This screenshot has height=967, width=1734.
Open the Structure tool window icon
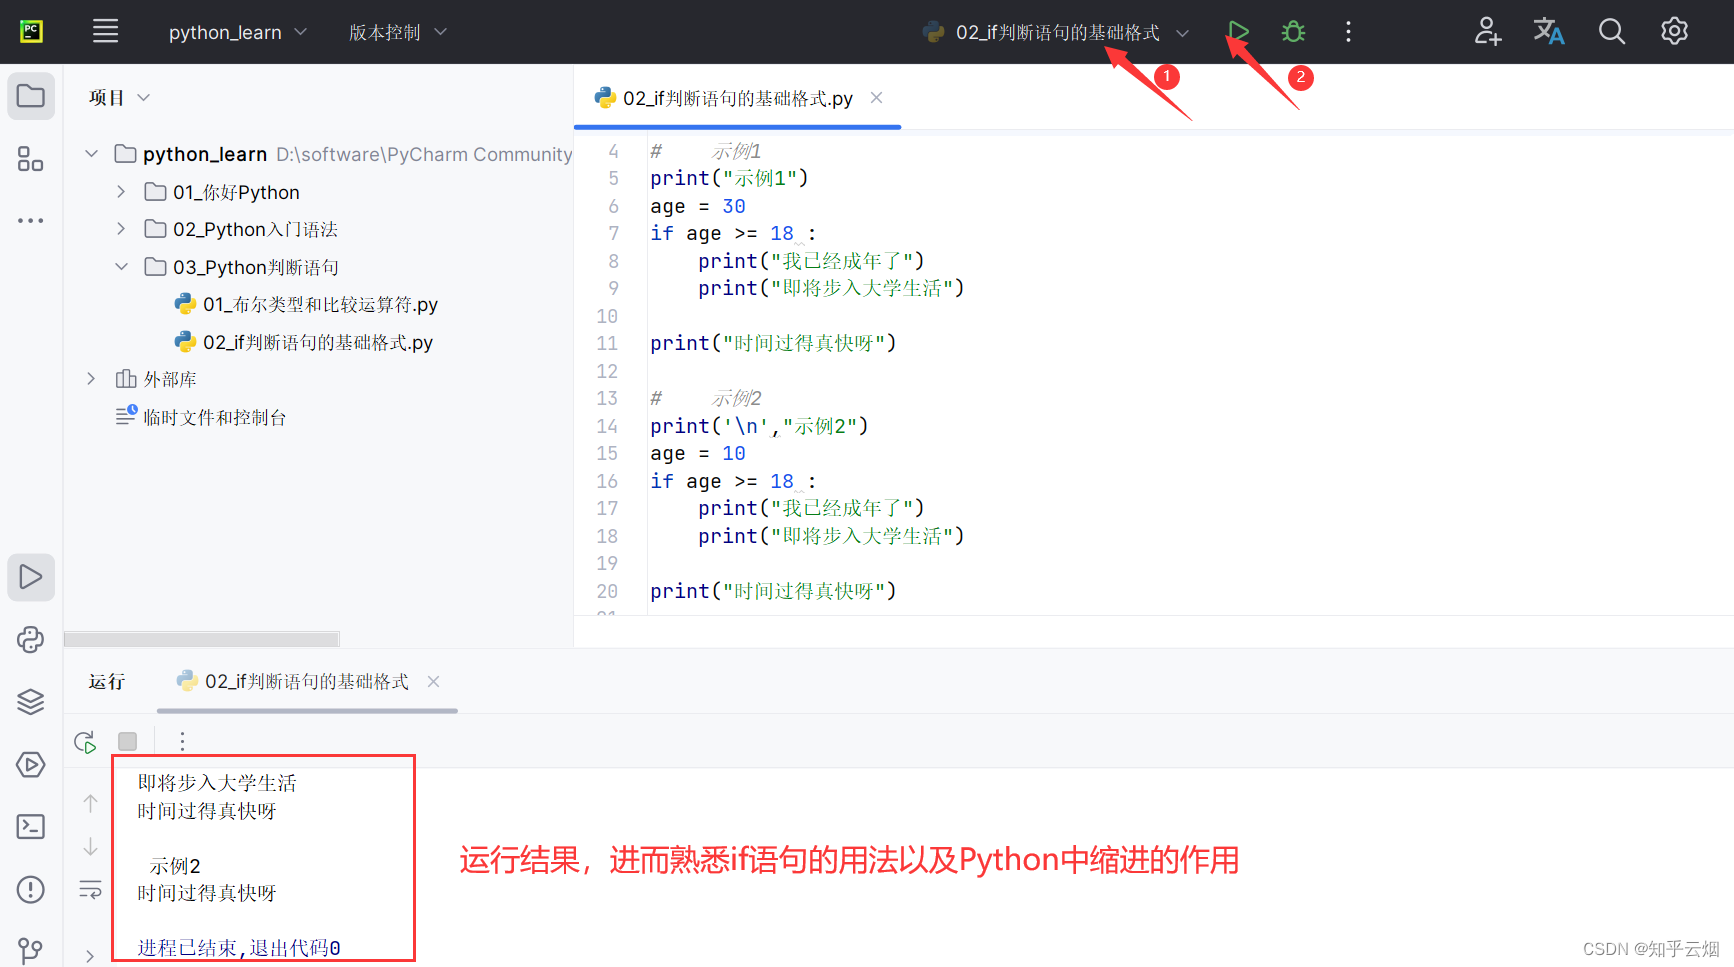click(31, 159)
